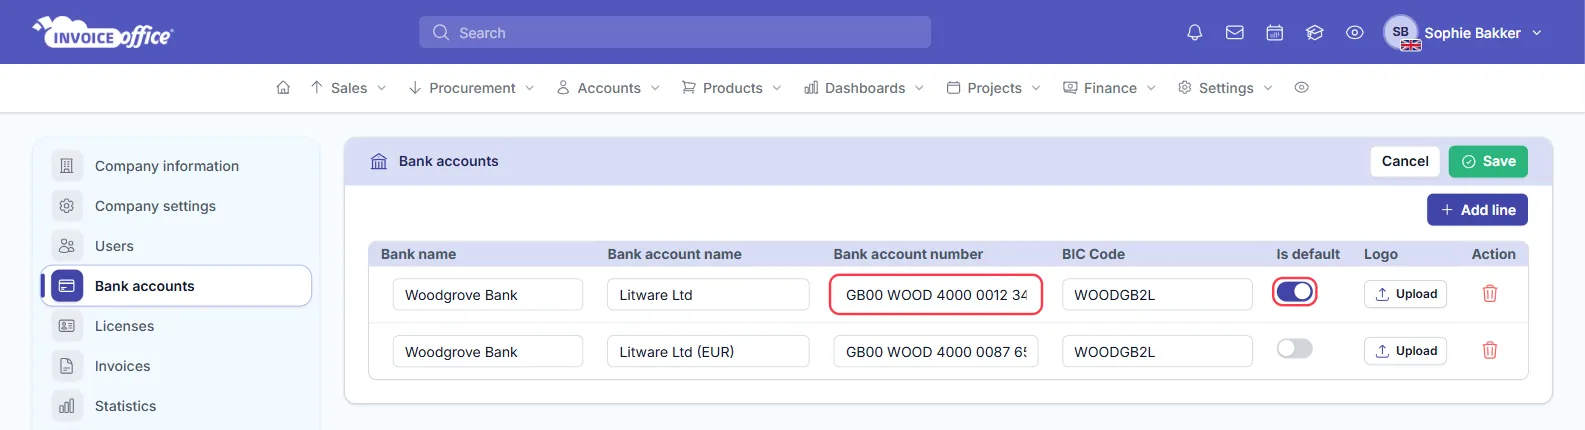The image size is (1585, 430).
Task: Click the SB user avatar
Action: tap(1401, 32)
